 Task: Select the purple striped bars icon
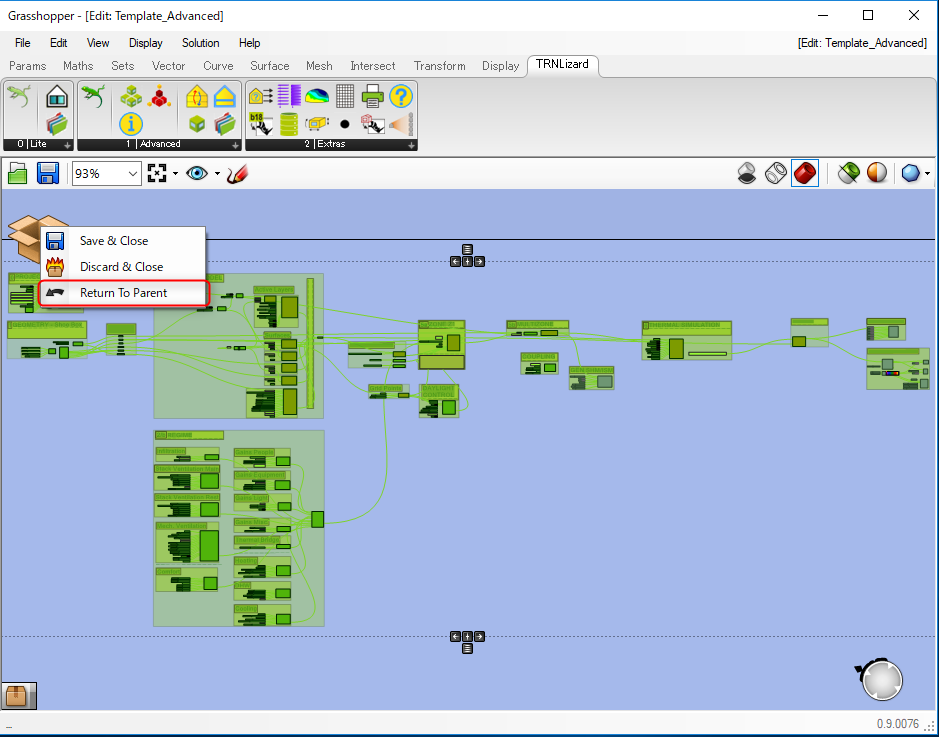289,96
